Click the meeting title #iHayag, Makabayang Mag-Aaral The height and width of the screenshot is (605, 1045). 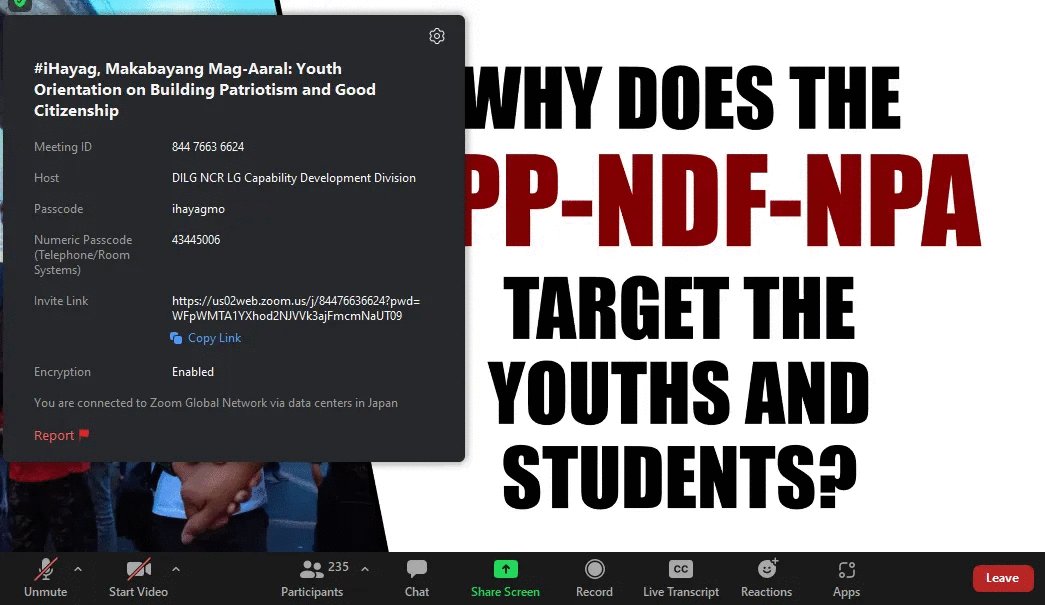[205, 89]
